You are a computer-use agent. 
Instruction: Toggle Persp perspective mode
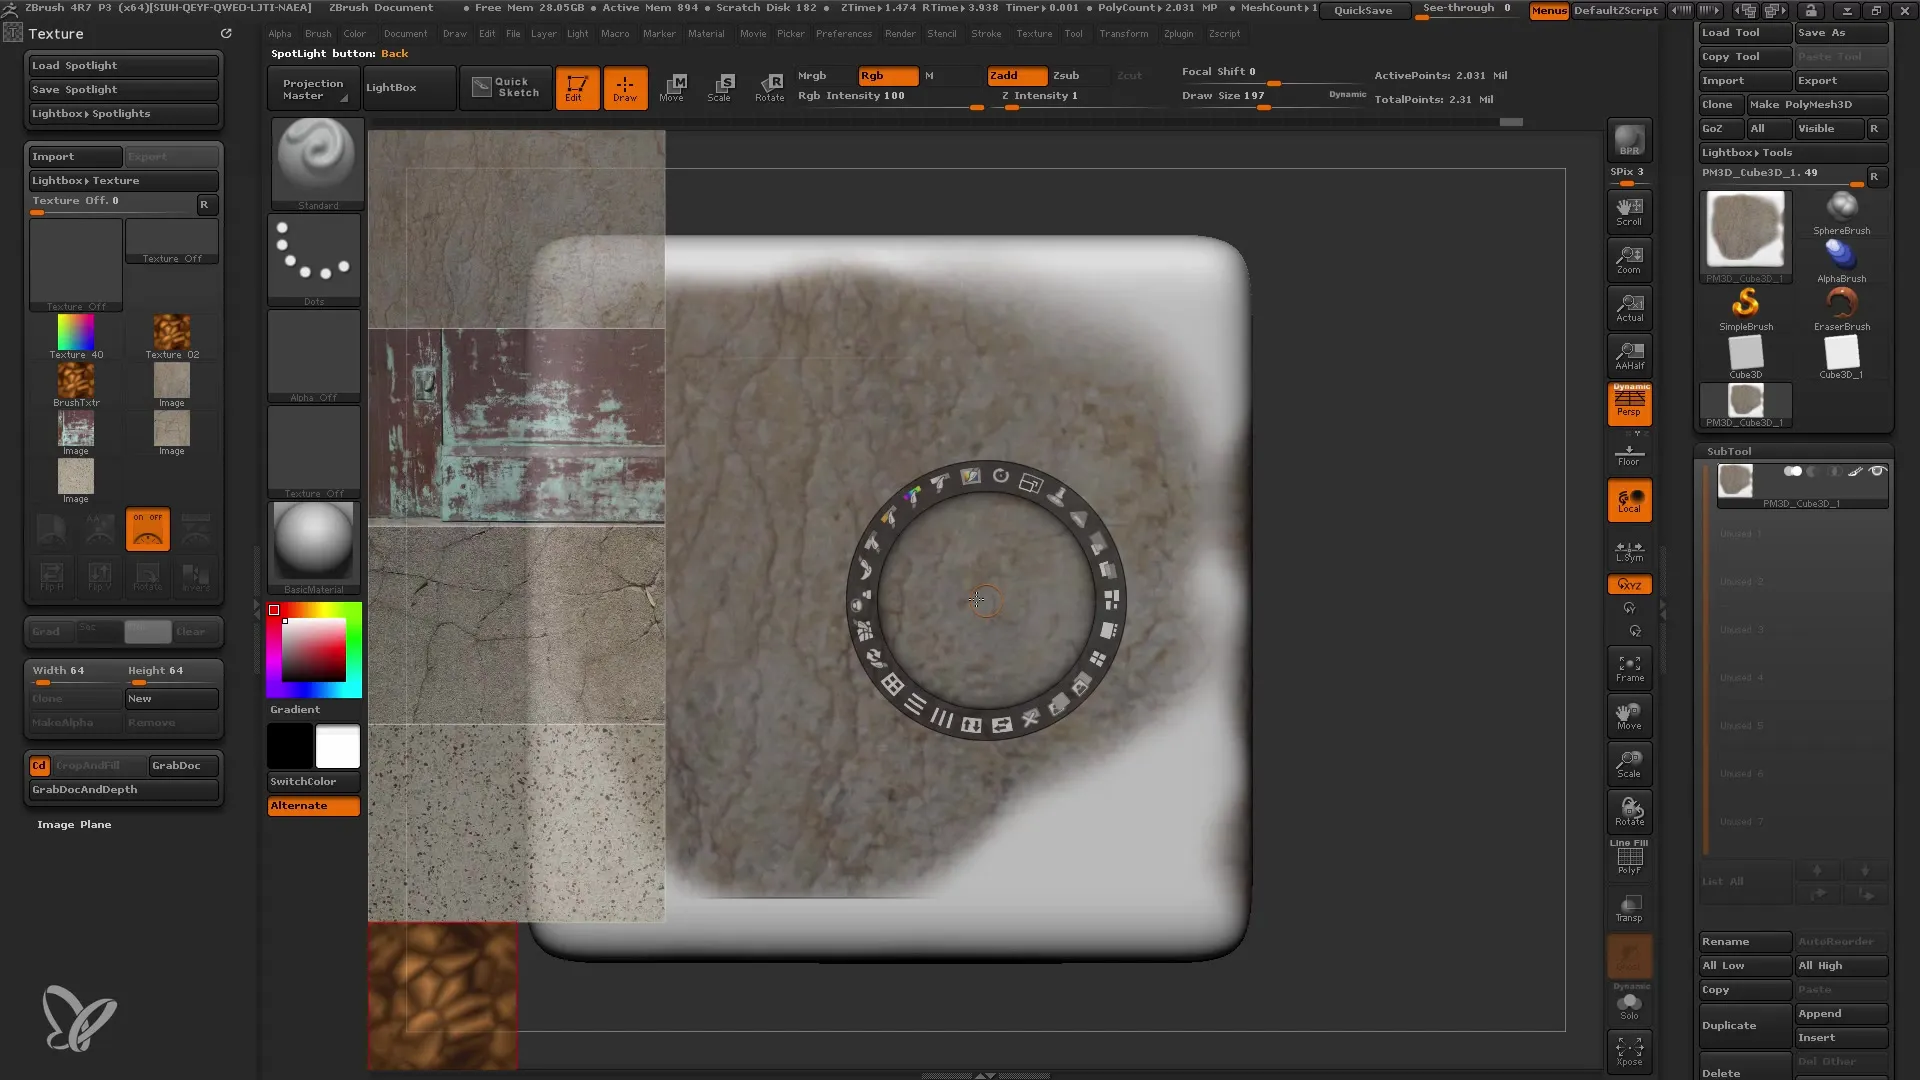pyautogui.click(x=1629, y=403)
